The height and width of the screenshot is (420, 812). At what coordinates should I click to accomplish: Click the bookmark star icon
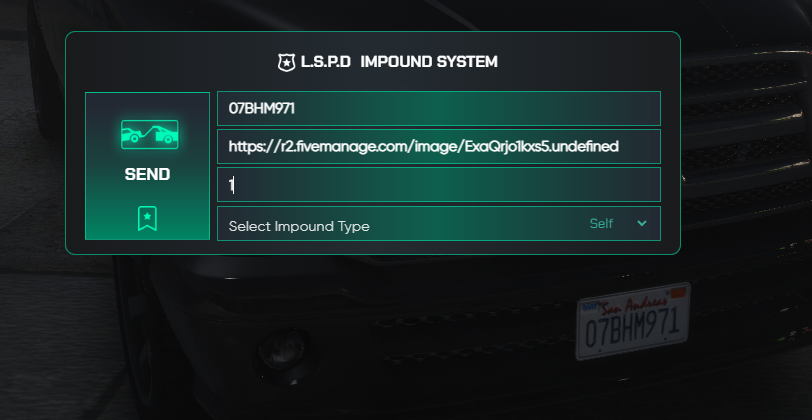pyautogui.click(x=148, y=219)
